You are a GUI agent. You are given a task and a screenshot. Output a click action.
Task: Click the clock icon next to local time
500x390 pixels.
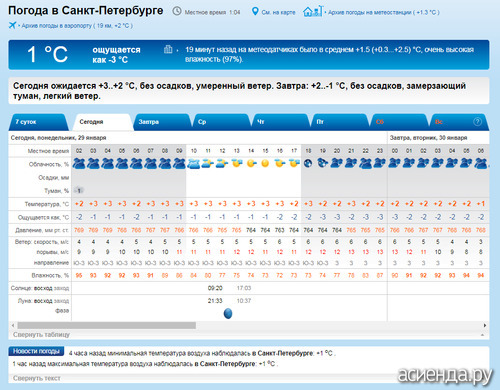pyautogui.click(x=177, y=11)
